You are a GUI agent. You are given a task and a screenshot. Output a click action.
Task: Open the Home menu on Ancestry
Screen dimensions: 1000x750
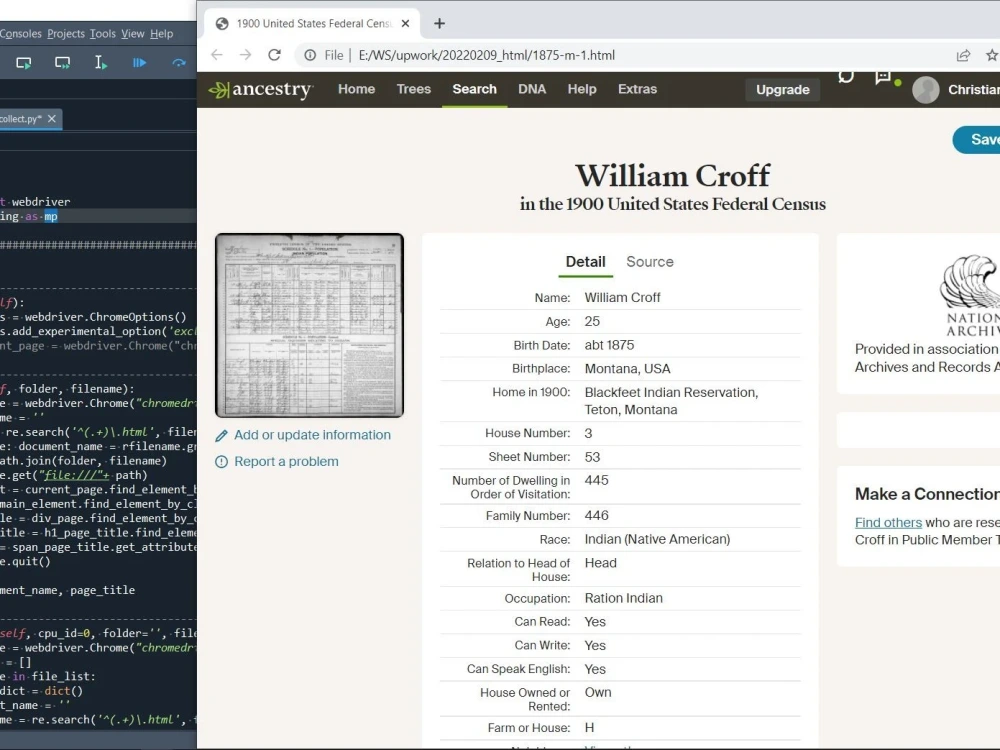pyautogui.click(x=357, y=89)
